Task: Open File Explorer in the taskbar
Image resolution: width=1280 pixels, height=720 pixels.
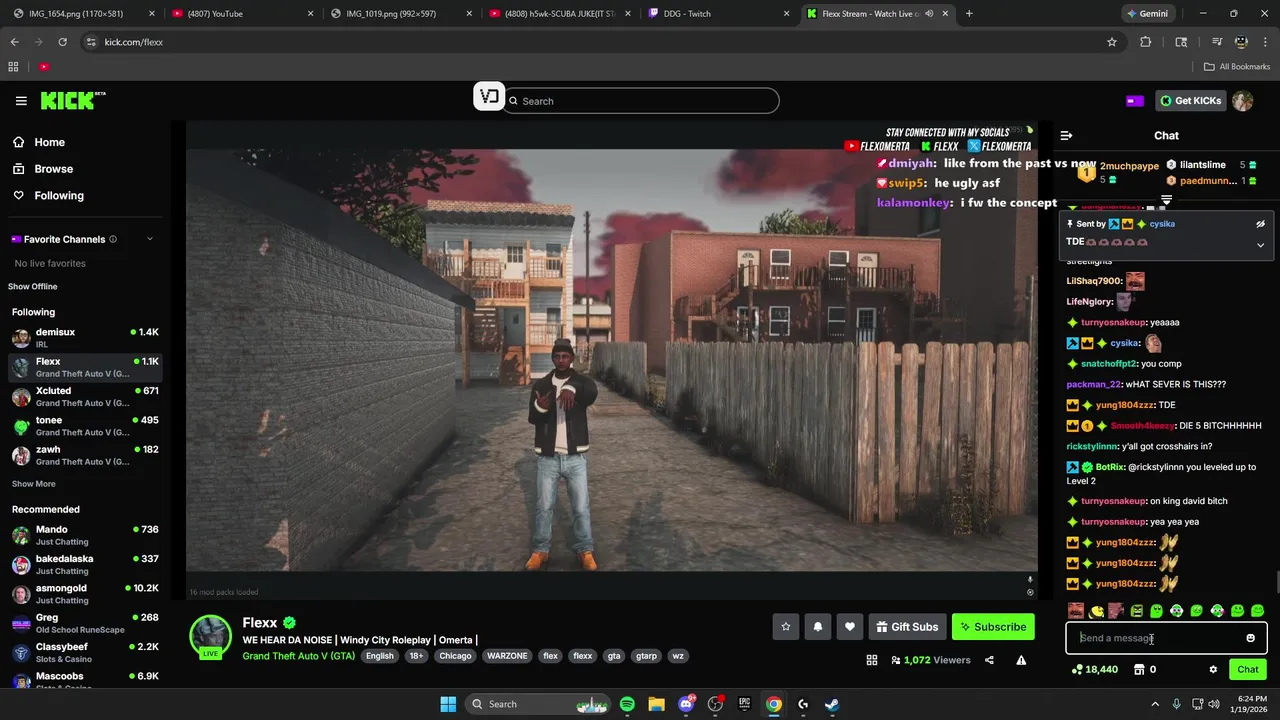Action: 656,704
